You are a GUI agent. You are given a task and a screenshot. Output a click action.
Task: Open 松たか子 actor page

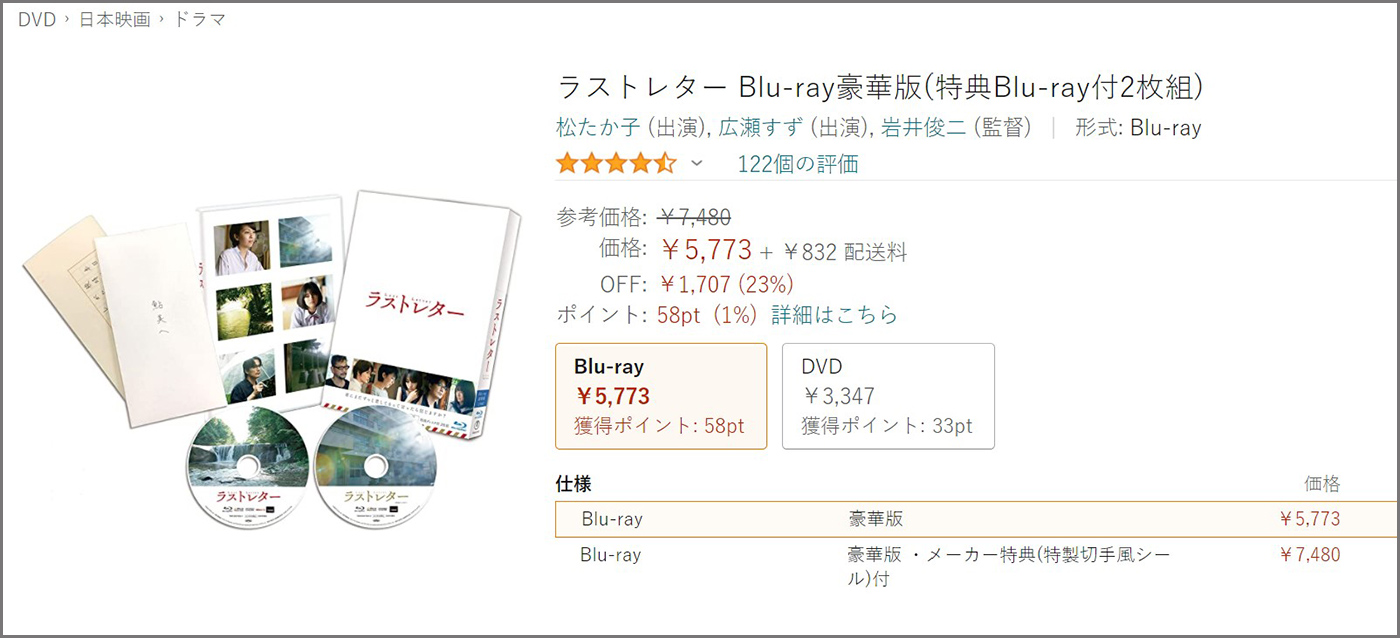coord(598,128)
